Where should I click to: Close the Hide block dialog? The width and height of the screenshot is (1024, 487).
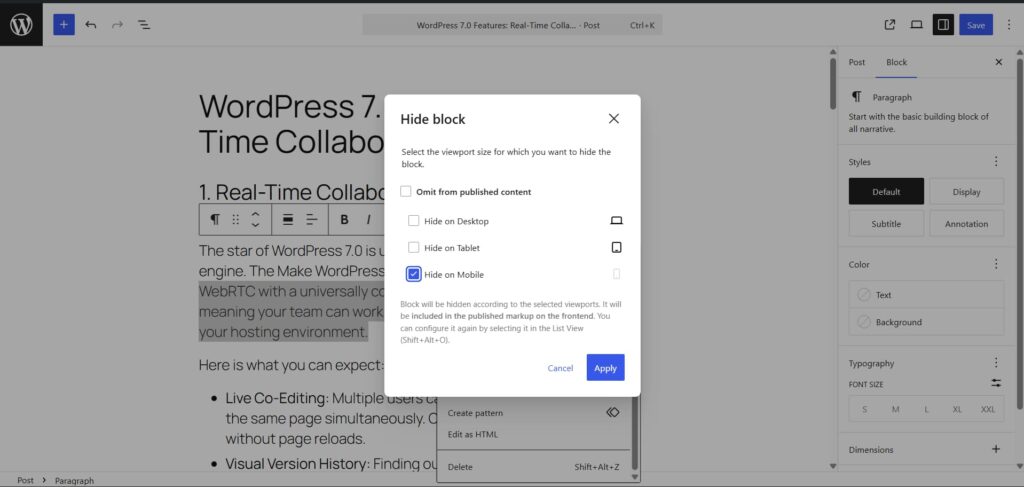pos(613,118)
